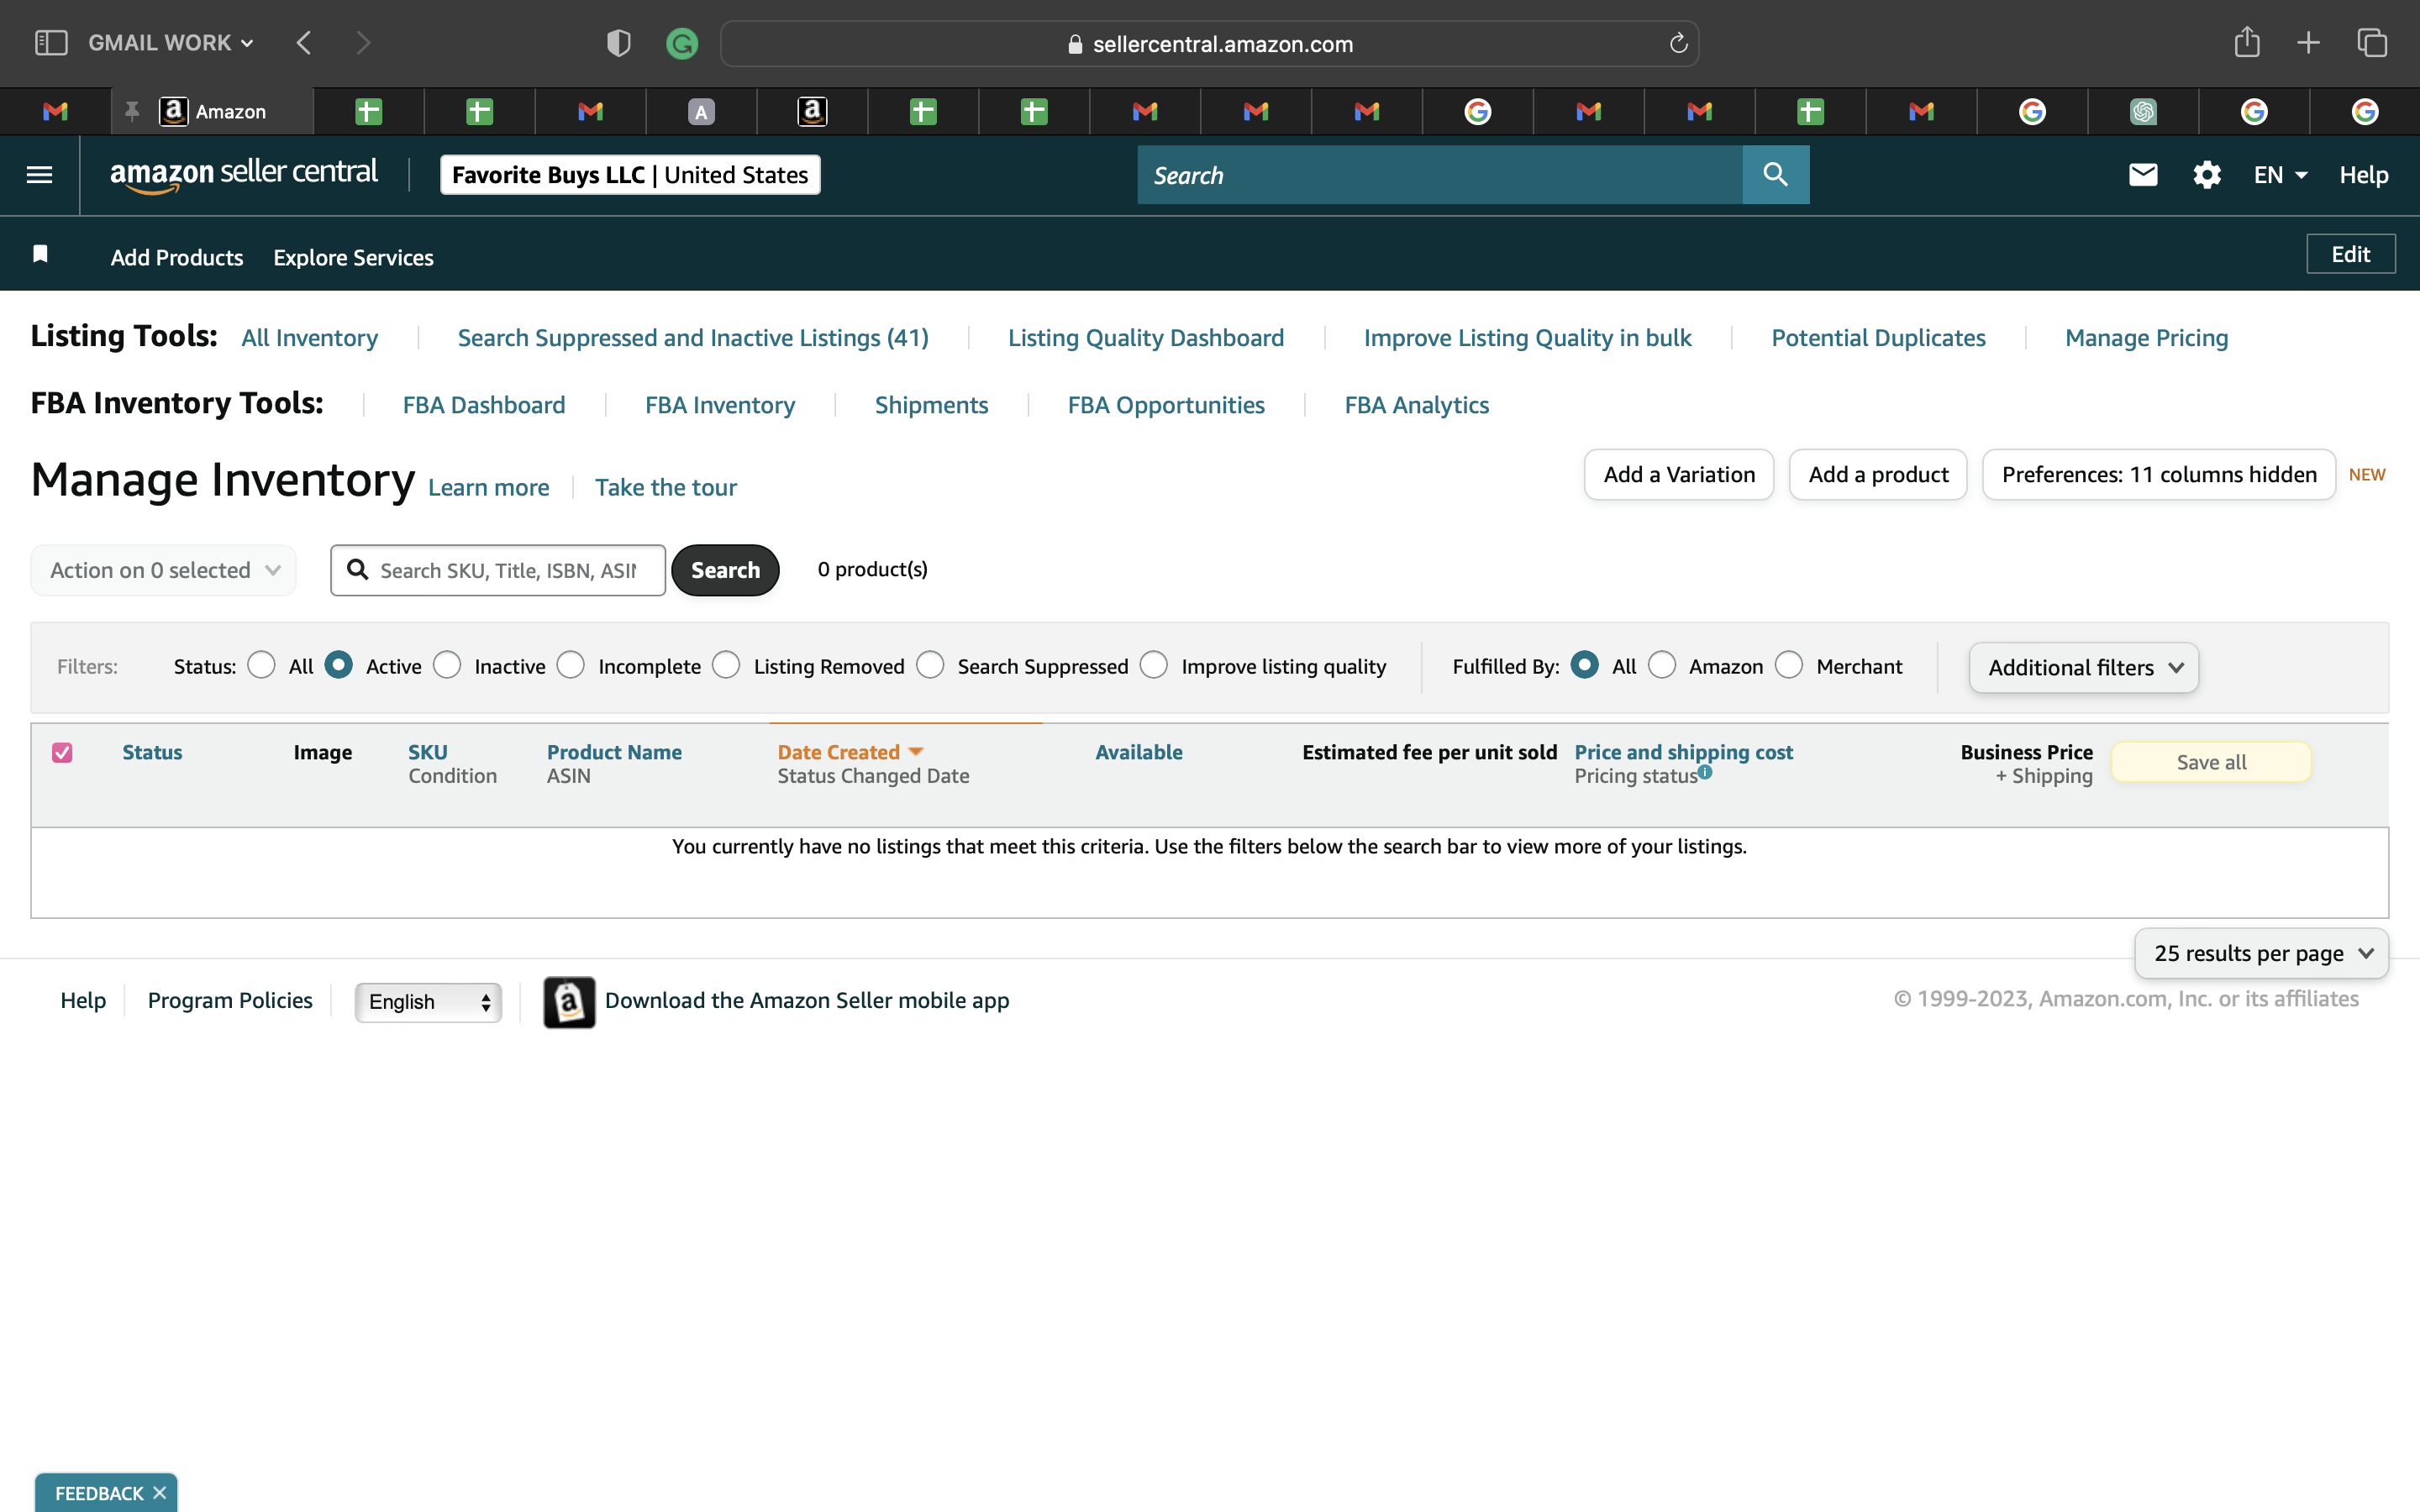Viewport: 2420px width, 1512px height.
Task: Open the Add Products menu item
Action: tap(177, 257)
